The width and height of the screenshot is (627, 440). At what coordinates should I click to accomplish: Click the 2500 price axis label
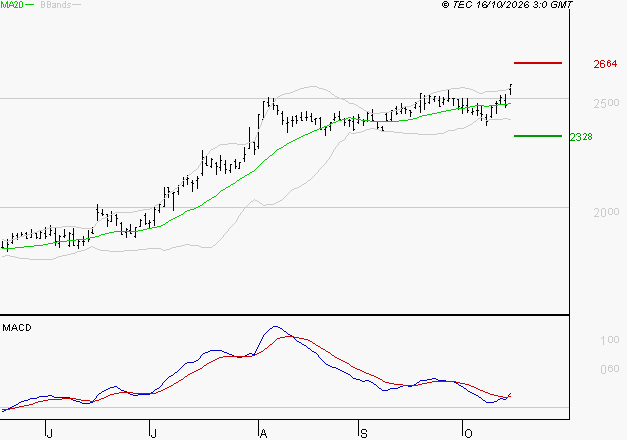coord(606,103)
